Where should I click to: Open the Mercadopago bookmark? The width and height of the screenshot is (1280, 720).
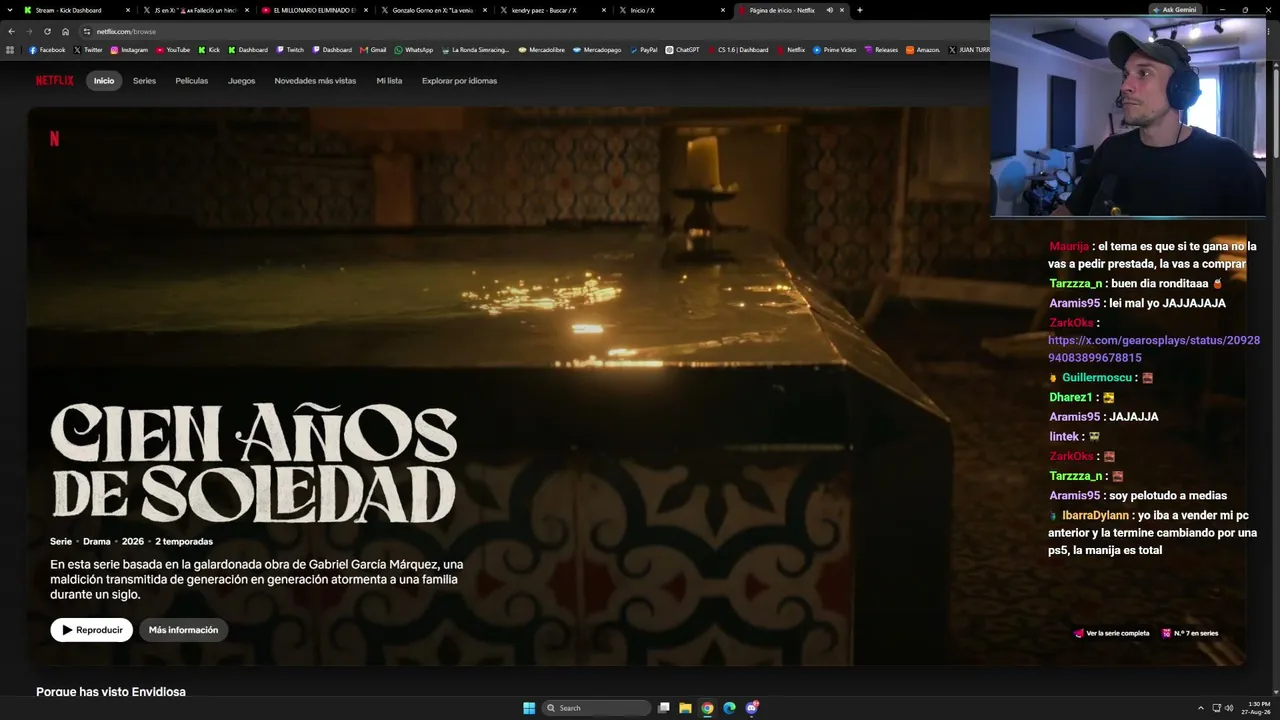(597, 50)
